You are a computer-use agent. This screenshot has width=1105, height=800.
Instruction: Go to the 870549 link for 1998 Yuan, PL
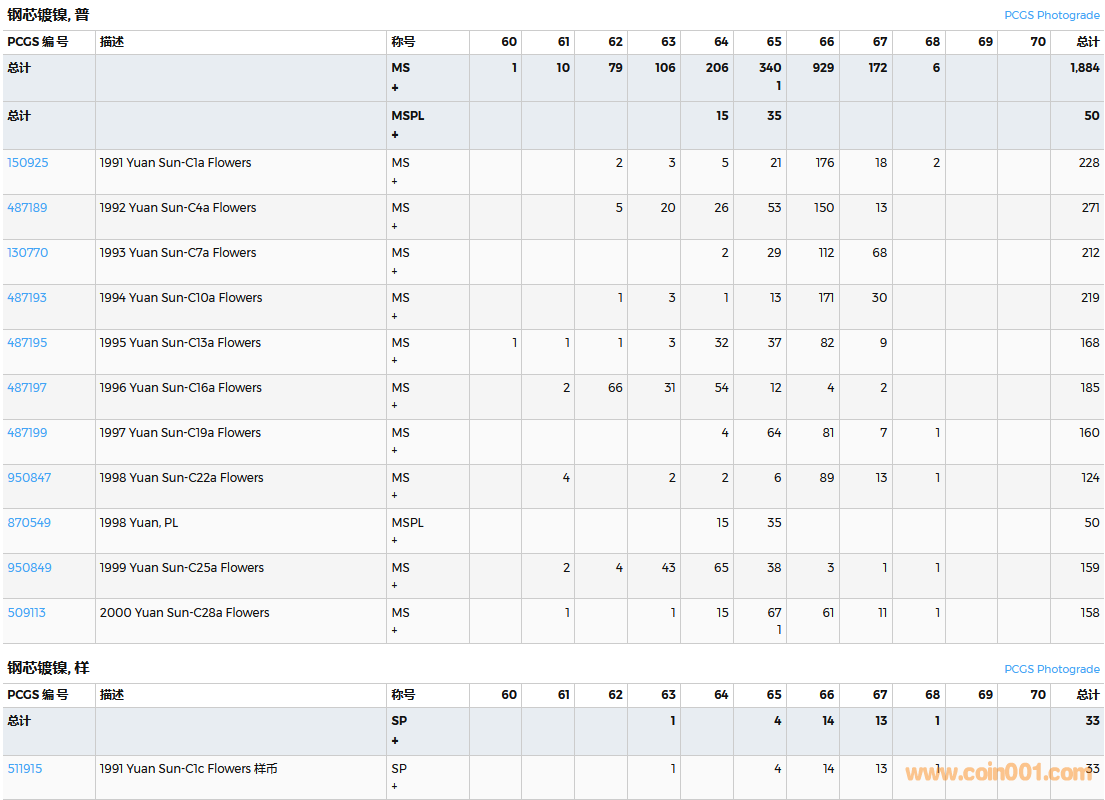(x=28, y=523)
